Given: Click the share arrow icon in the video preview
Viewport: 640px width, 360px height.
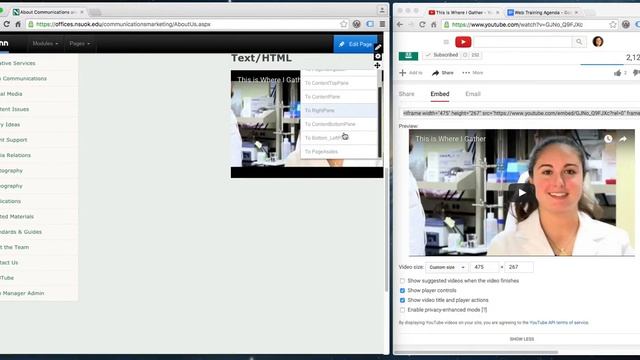Looking at the screenshot, I should 623,139.
